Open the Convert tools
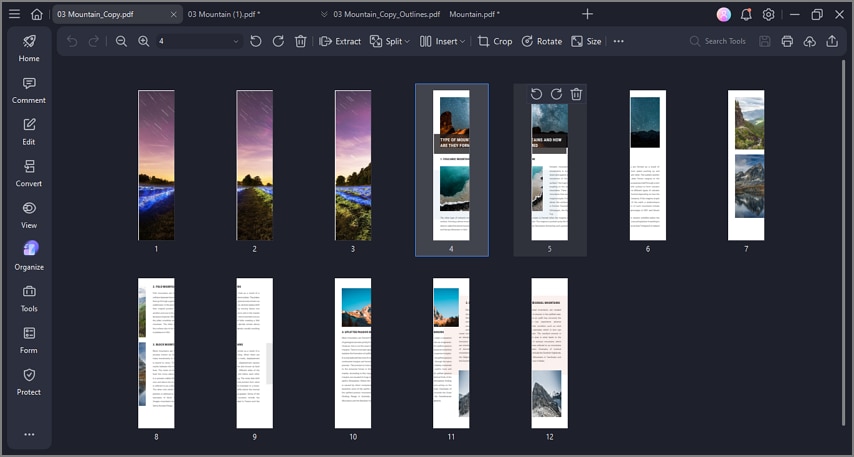 (29, 173)
